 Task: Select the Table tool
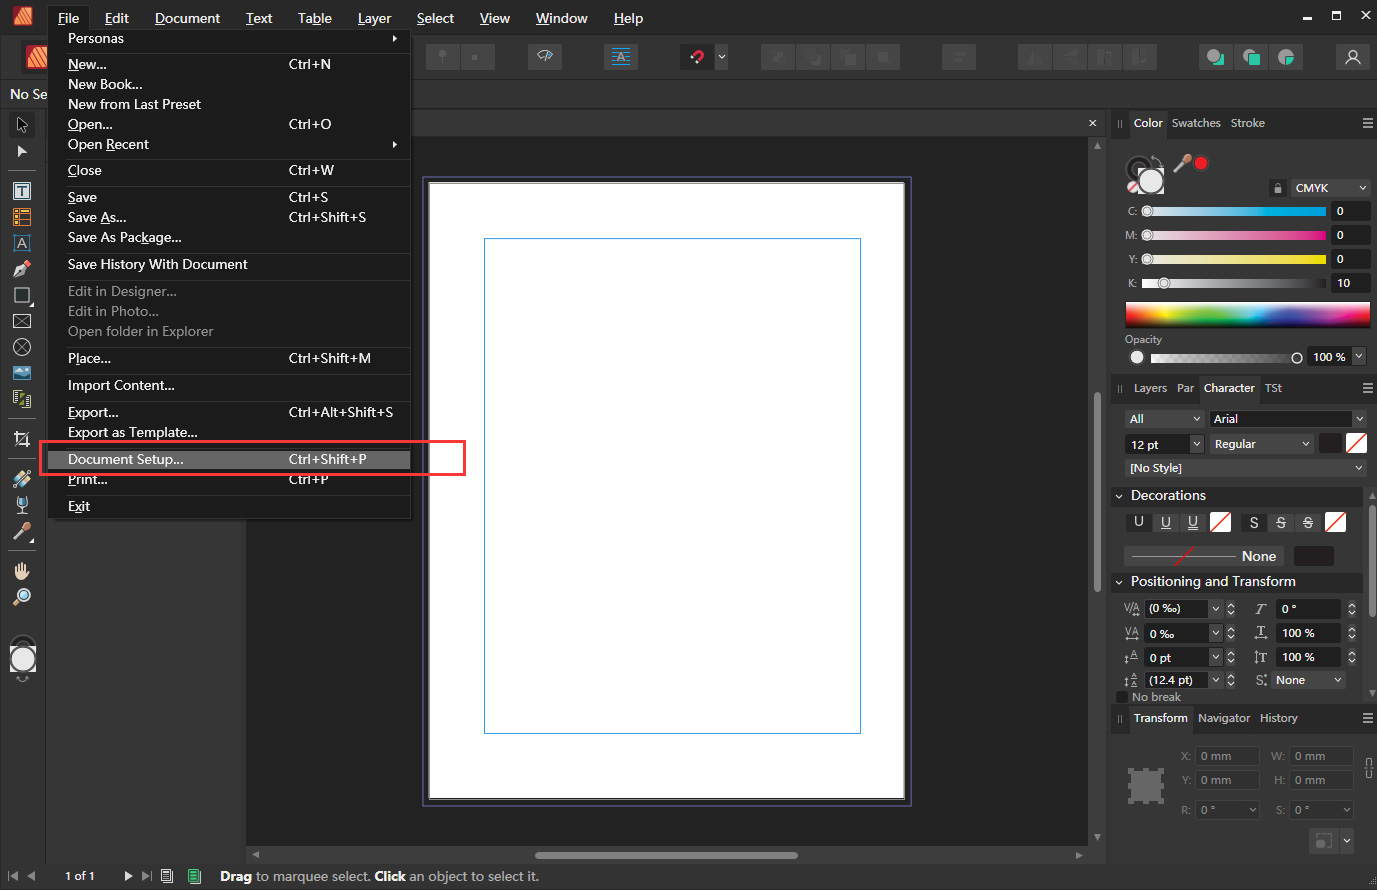coord(22,217)
